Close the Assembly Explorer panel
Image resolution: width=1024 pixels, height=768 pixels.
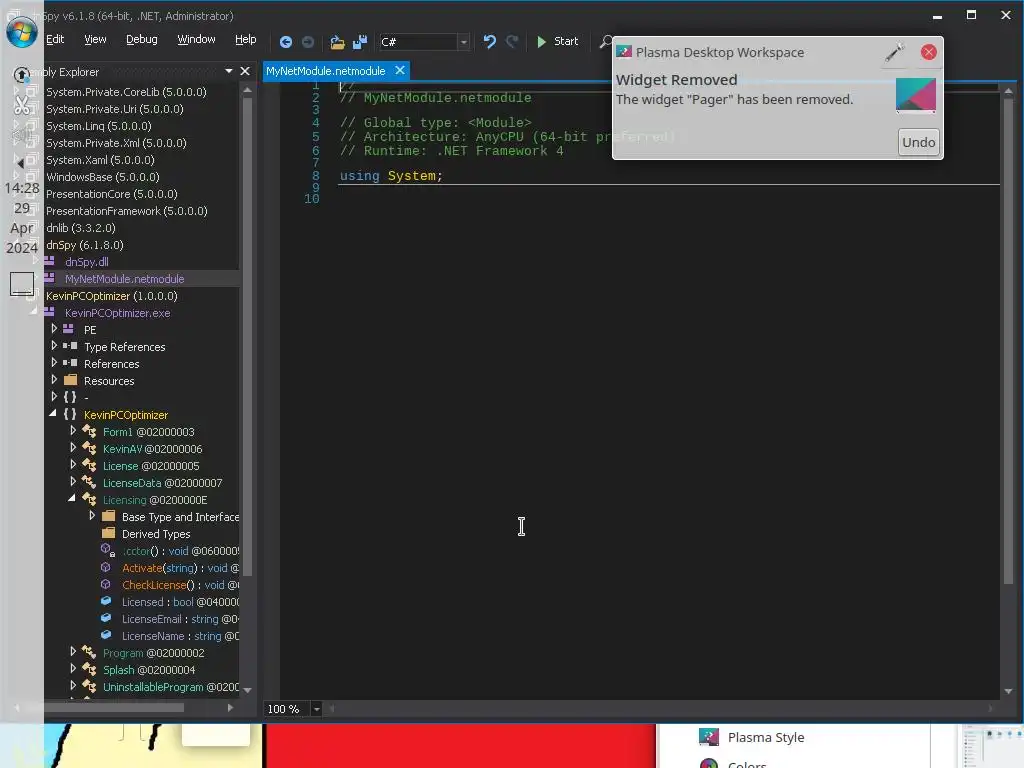pos(245,71)
